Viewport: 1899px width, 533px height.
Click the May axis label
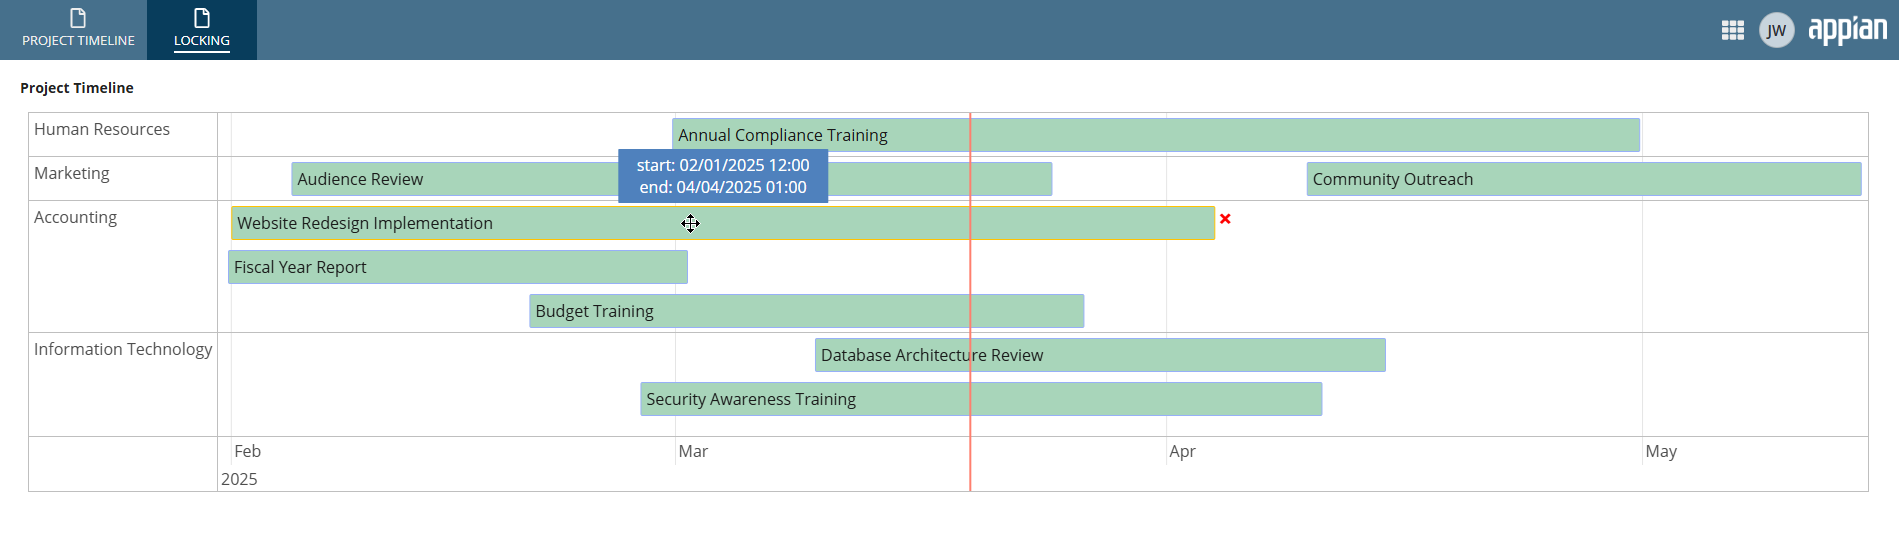coord(1661,451)
